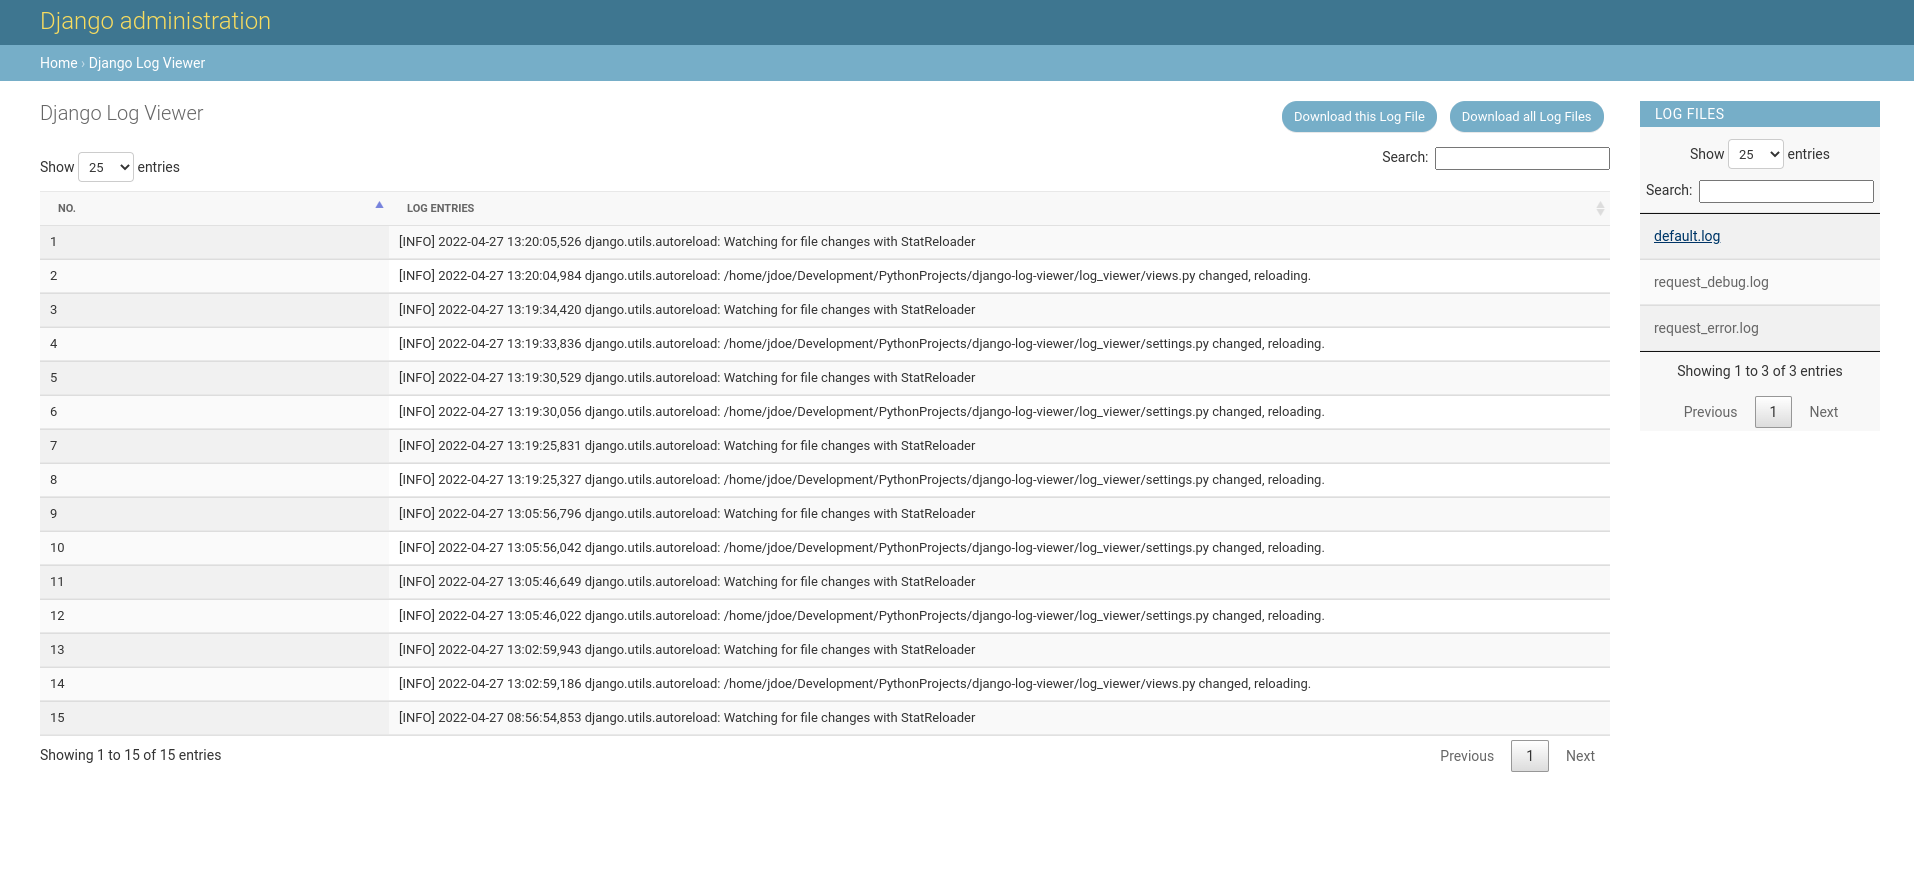The height and width of the screenshot is (893, 1914).
Task: Click 'Showing 1 to 15 of 15 entries' text
Action: (x=131, y=755)
